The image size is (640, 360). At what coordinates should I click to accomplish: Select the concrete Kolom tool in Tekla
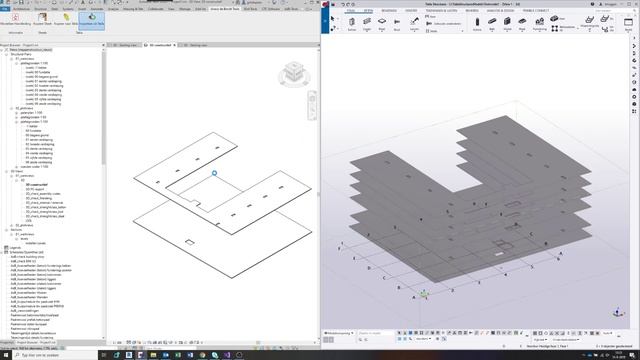click(477, 24)
